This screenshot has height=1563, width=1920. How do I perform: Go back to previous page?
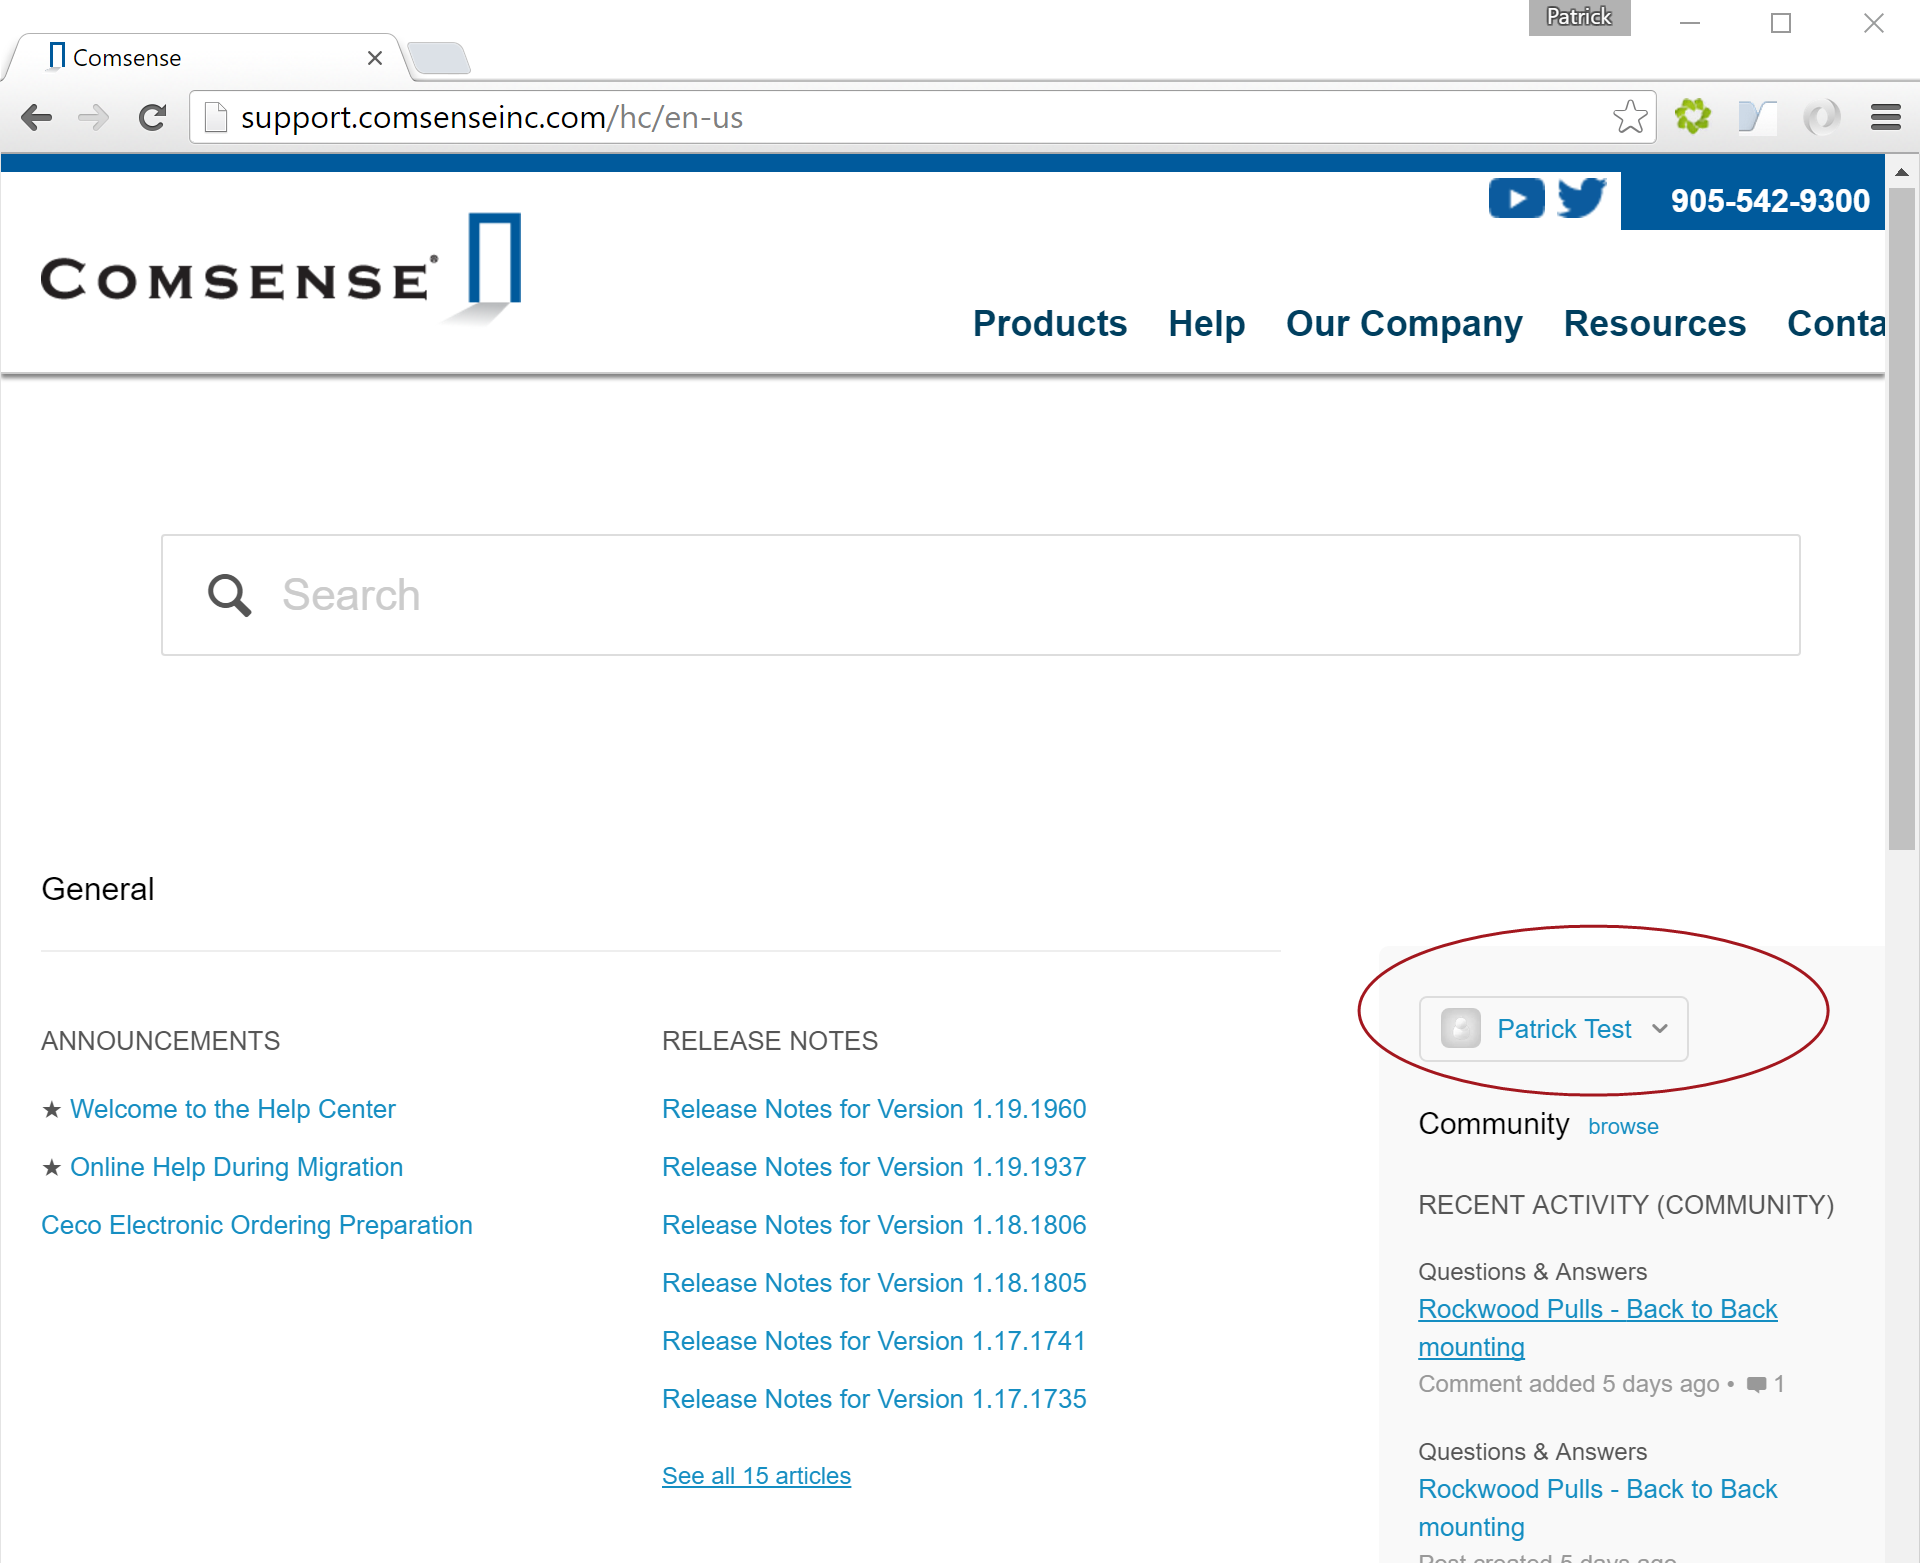point(36,118)
